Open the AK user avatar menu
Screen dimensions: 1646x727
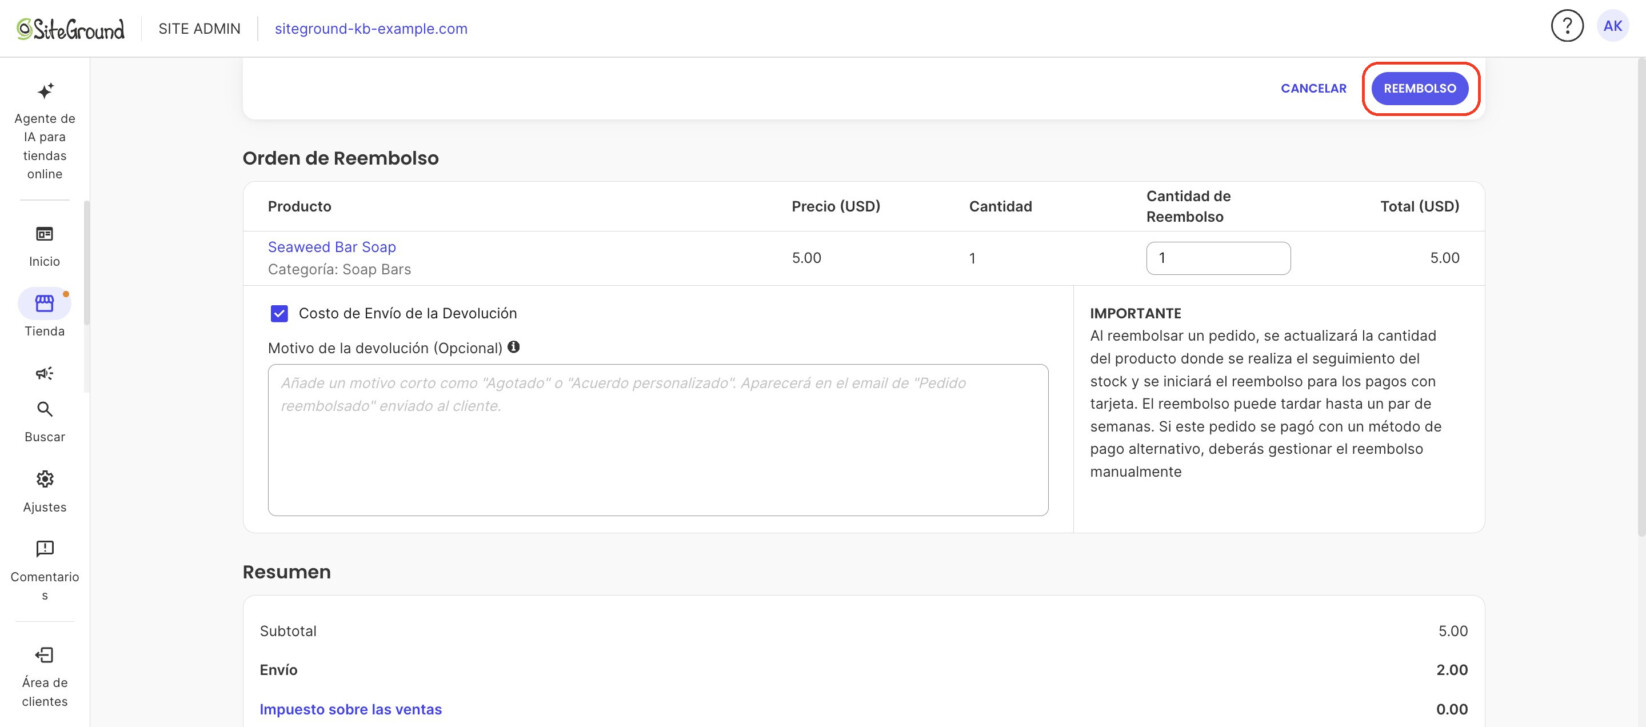click(x=1613, y=26)
